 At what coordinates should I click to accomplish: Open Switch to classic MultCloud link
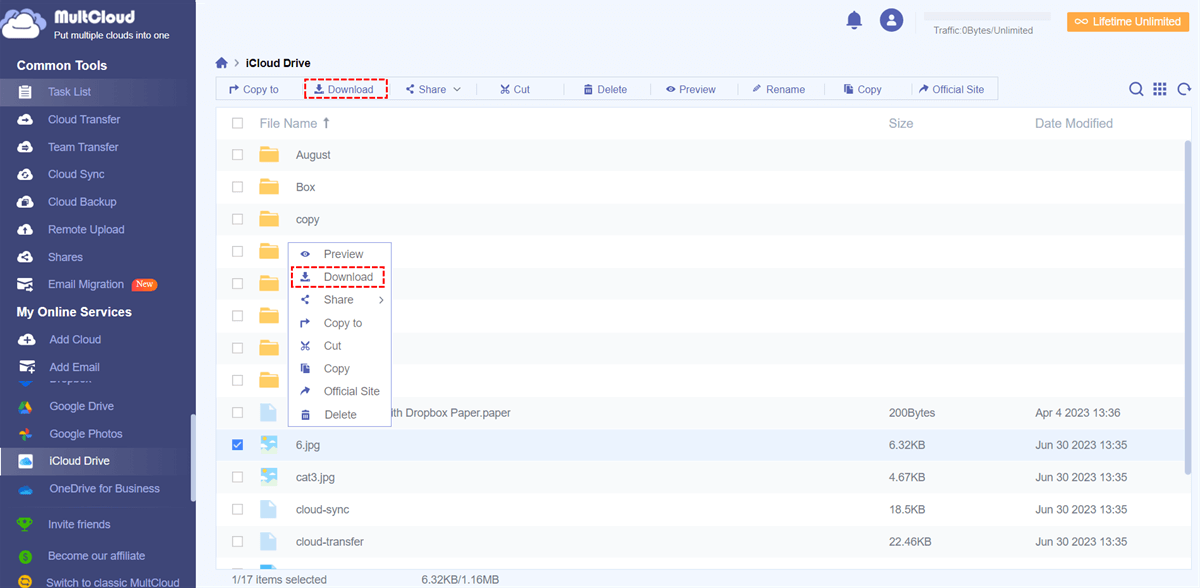click(x=112, y=582)
